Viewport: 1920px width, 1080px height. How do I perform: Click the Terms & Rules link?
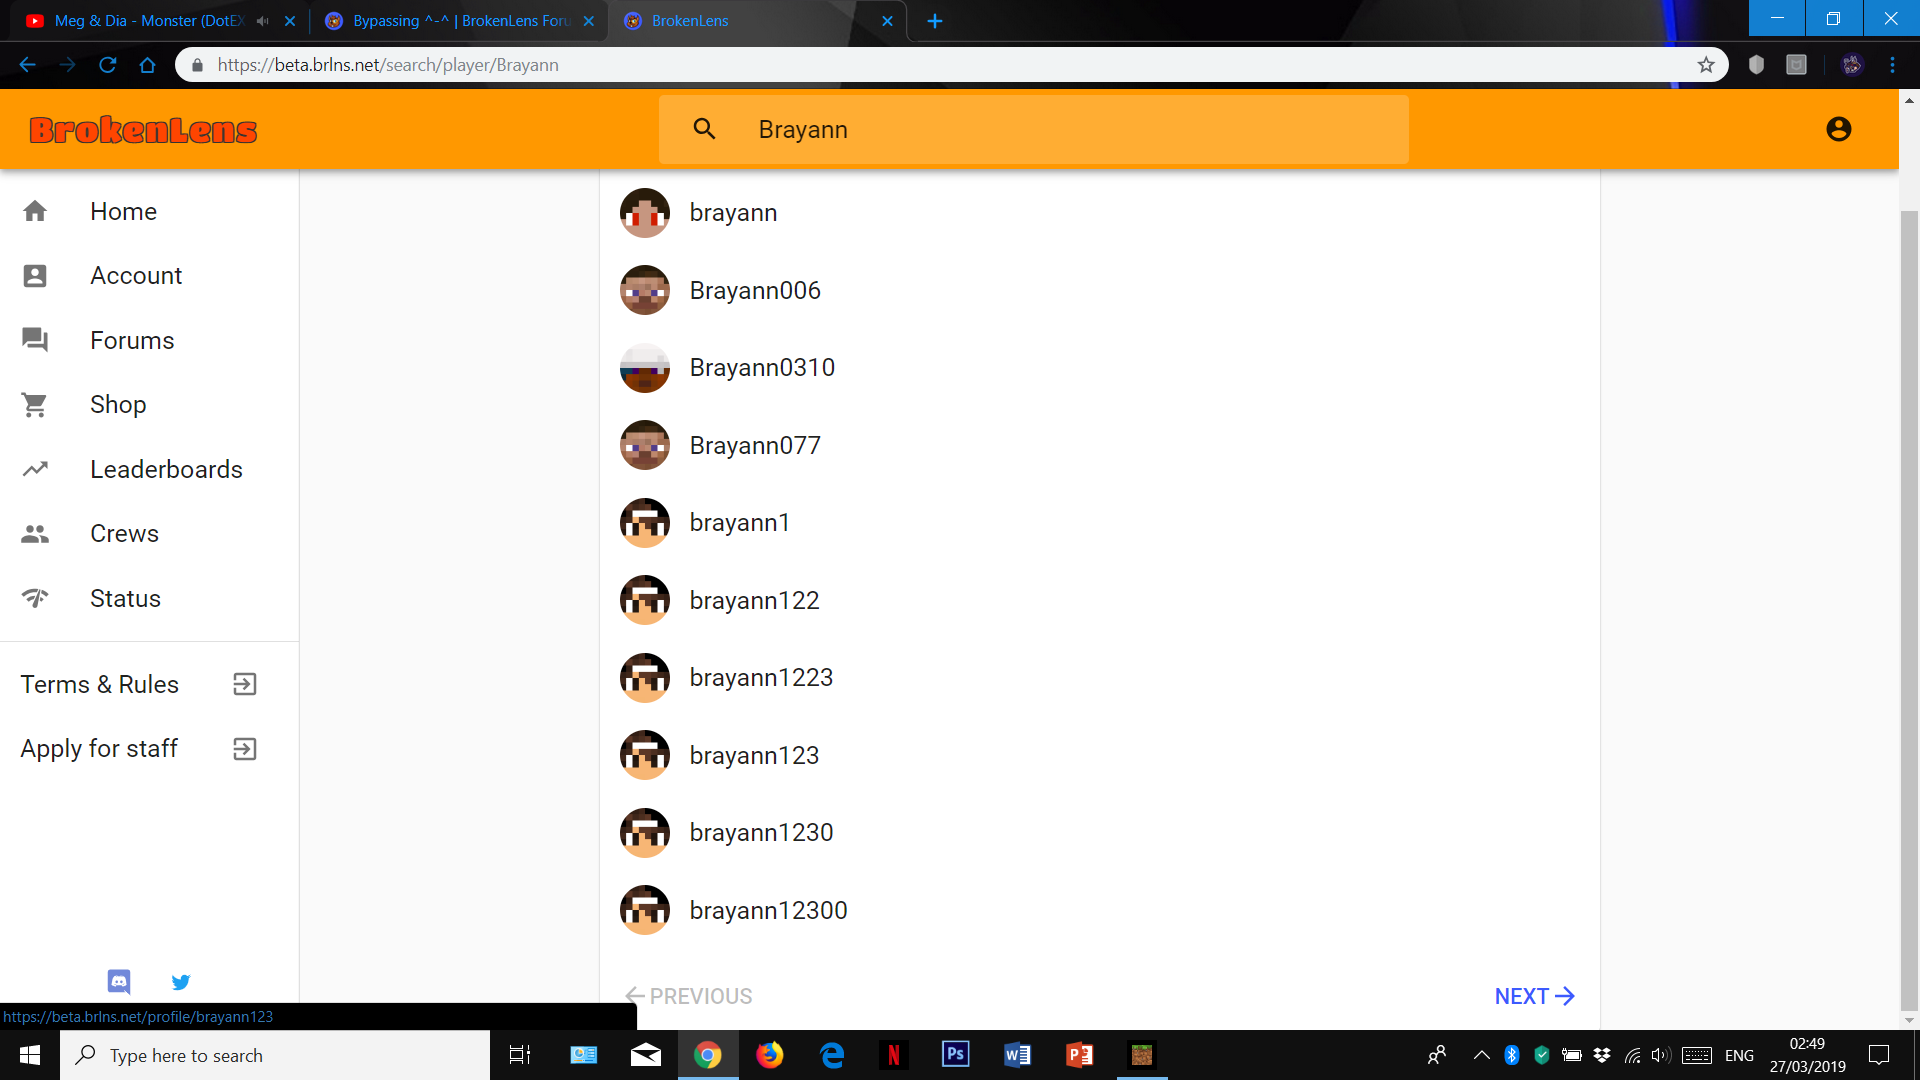149,685
